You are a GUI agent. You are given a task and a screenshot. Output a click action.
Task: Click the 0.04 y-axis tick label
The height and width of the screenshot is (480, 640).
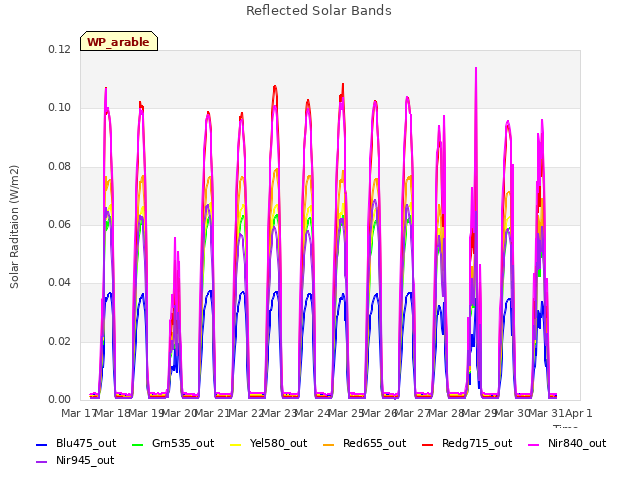coord(60,283)
